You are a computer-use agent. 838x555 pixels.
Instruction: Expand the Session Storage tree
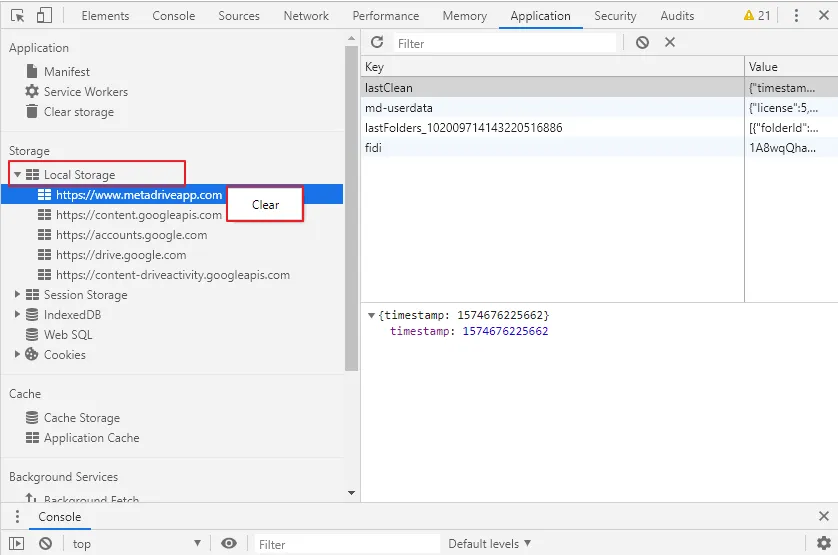(x=17, y=295)
